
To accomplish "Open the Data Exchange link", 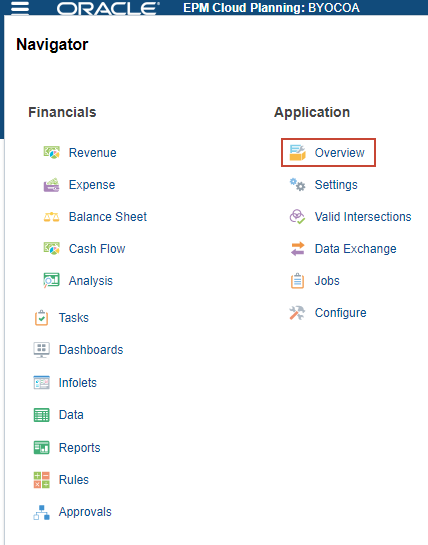I will pyautogui.click(x=356, y=249).
